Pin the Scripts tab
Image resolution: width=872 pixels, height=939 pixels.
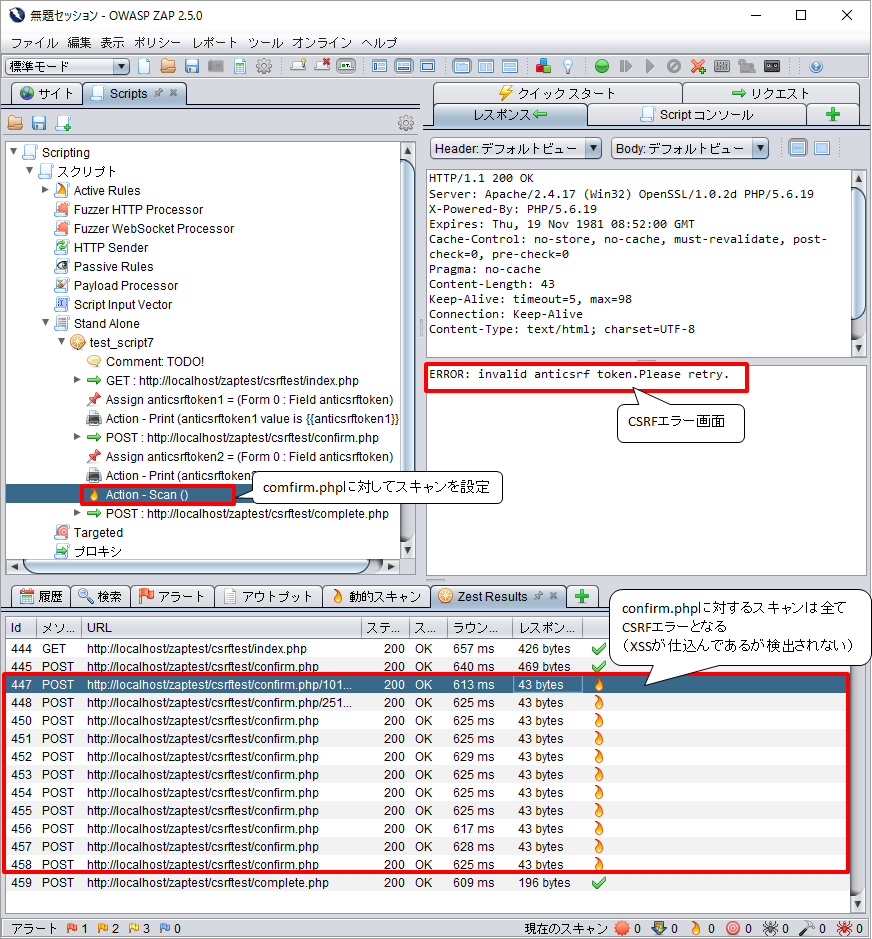tap(159, 93)
